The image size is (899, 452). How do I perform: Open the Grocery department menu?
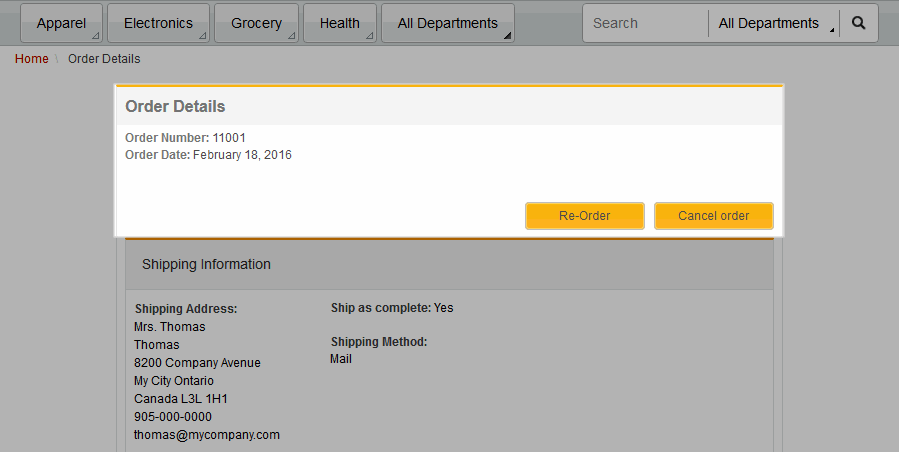coord(256,23)
